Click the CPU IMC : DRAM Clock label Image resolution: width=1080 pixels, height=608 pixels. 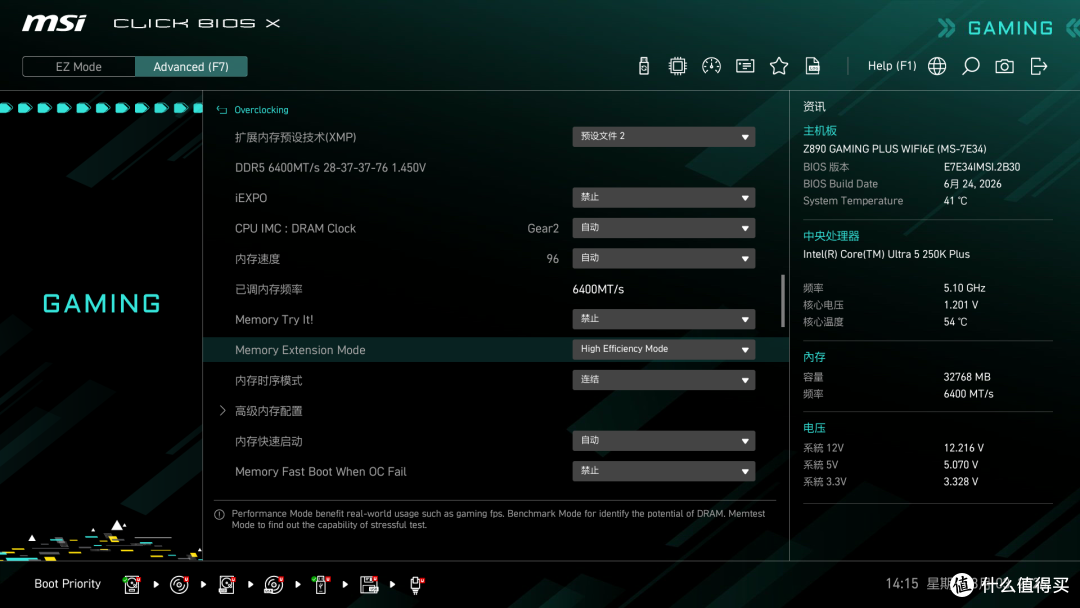pos(295,229)
